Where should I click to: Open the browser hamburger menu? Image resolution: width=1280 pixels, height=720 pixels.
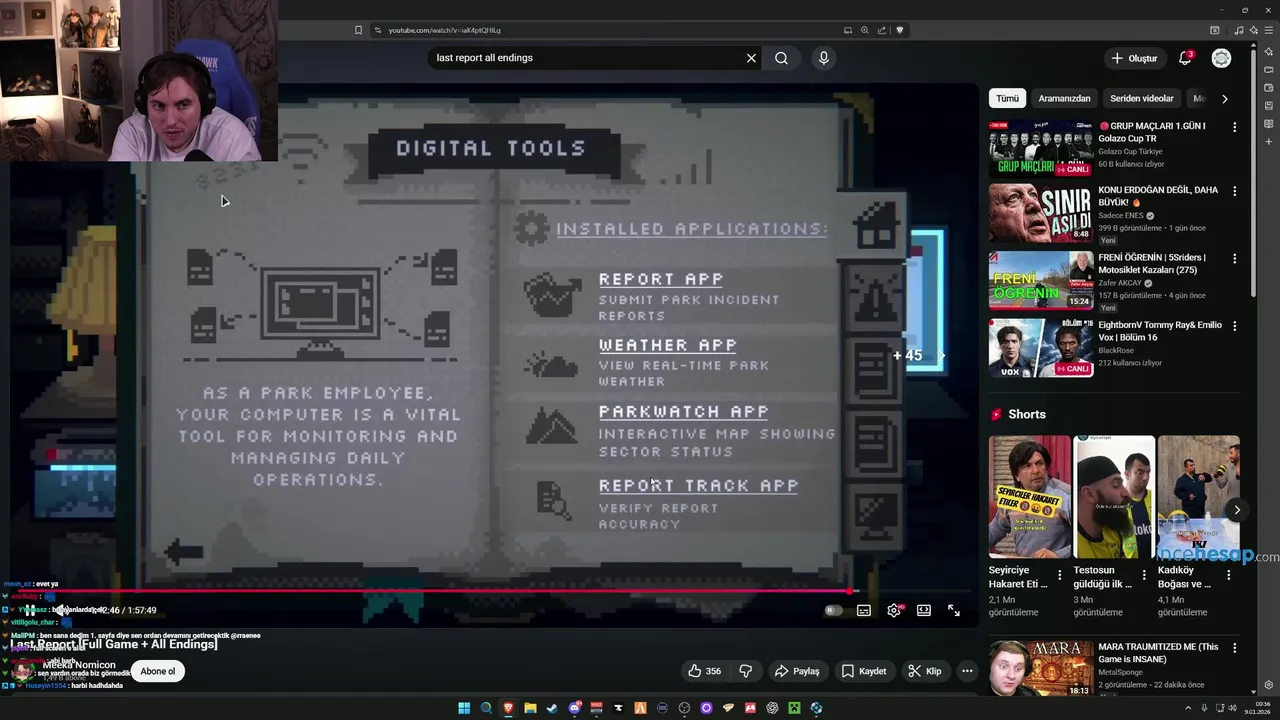tap(1269, 30)
